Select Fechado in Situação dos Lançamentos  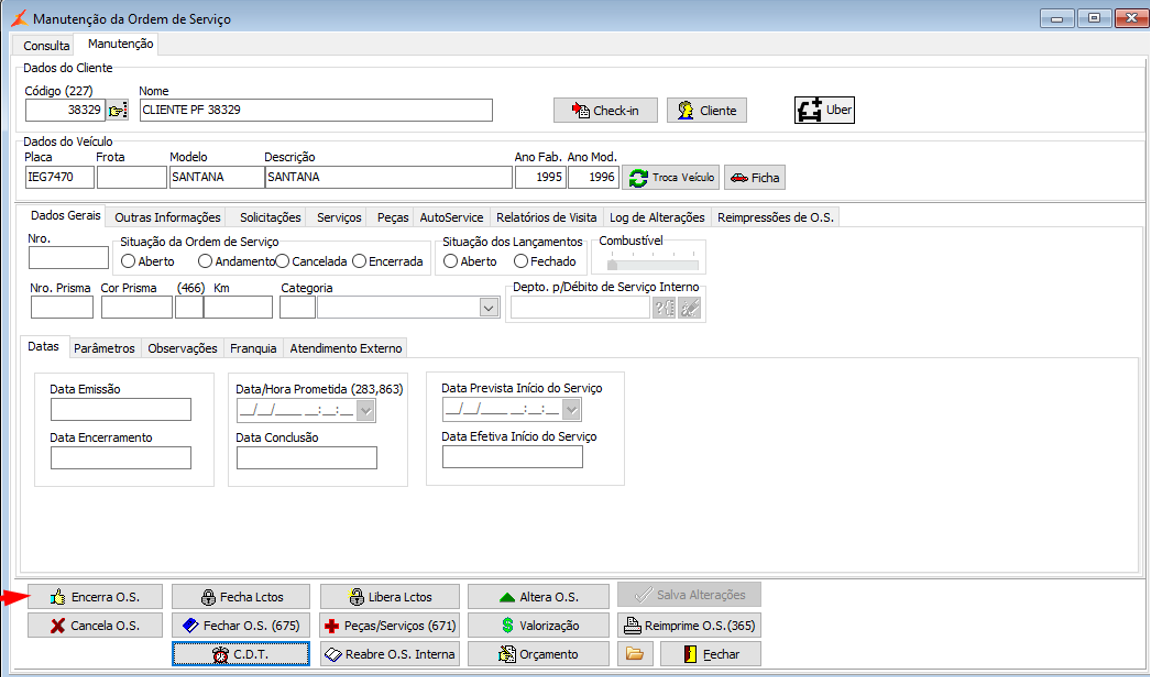pos(521,261)
